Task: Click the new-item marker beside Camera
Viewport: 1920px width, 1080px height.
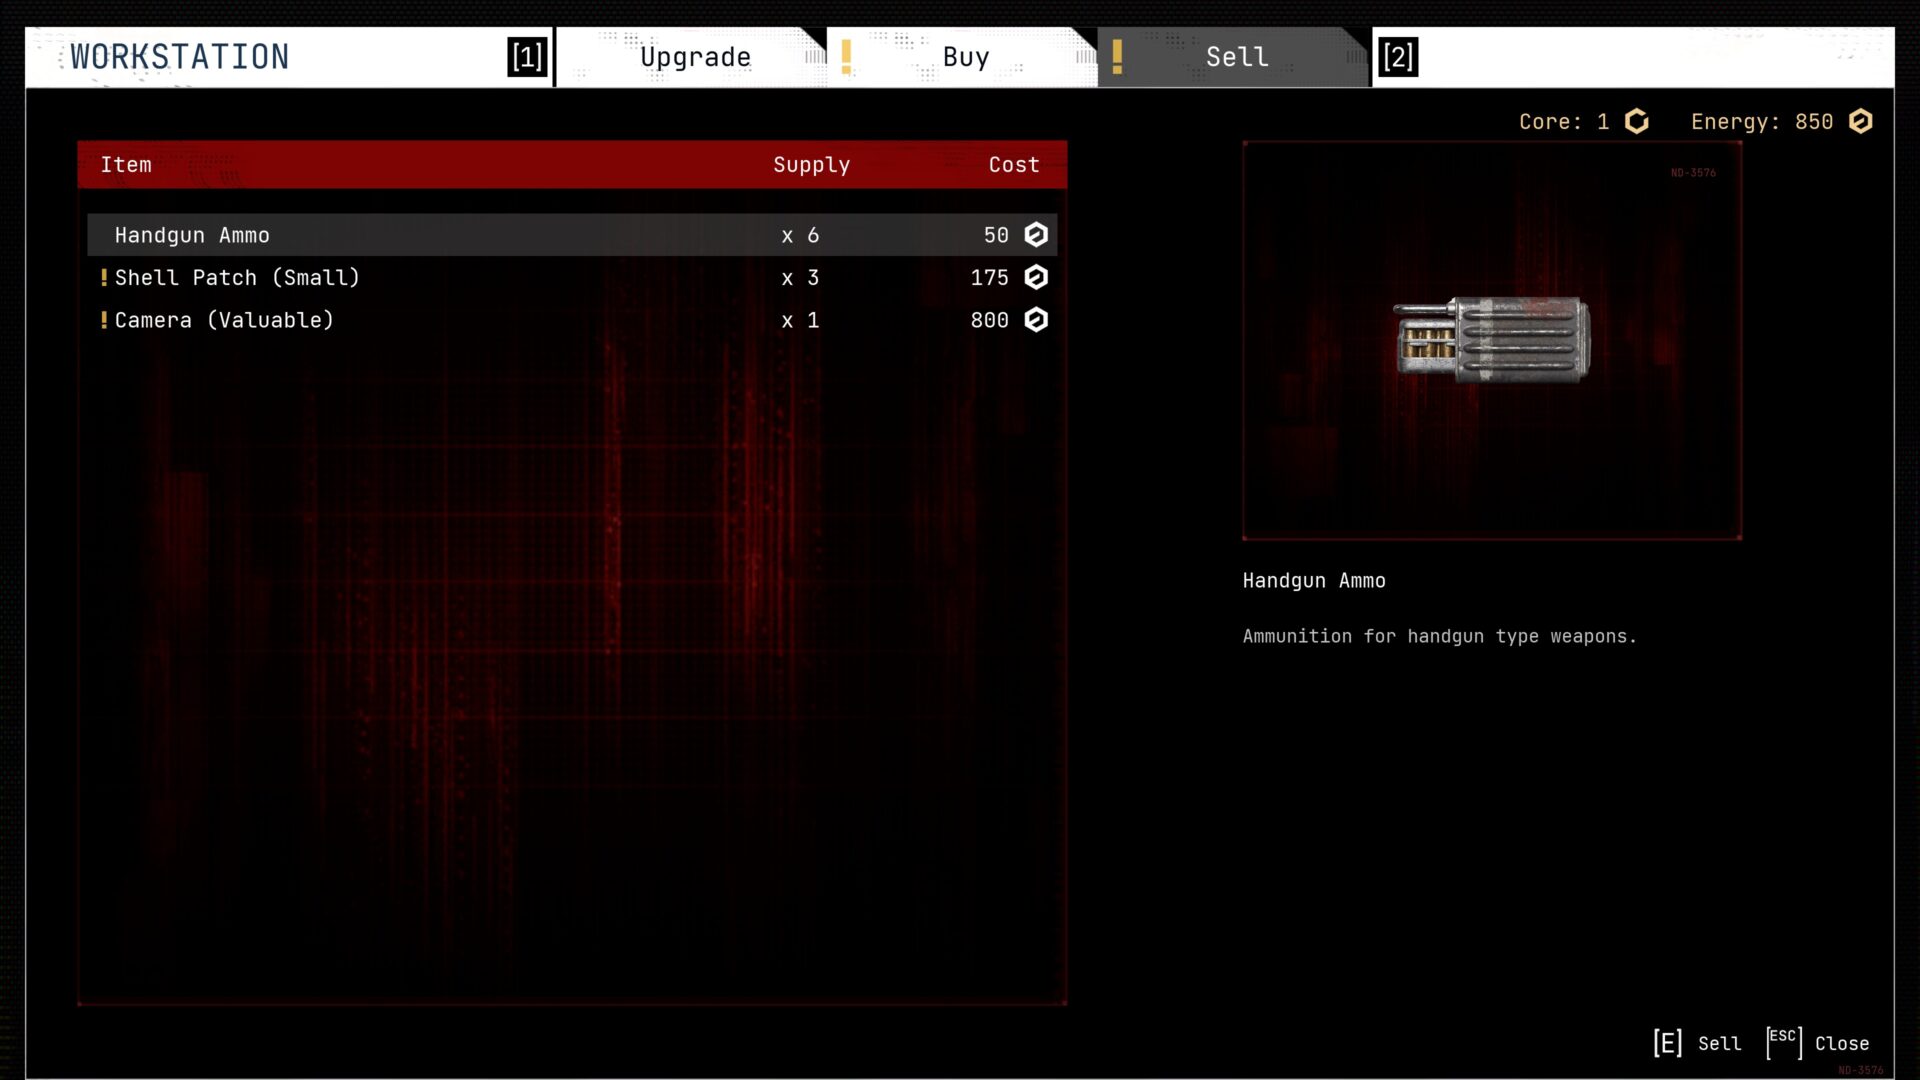Action: point(104,320)
